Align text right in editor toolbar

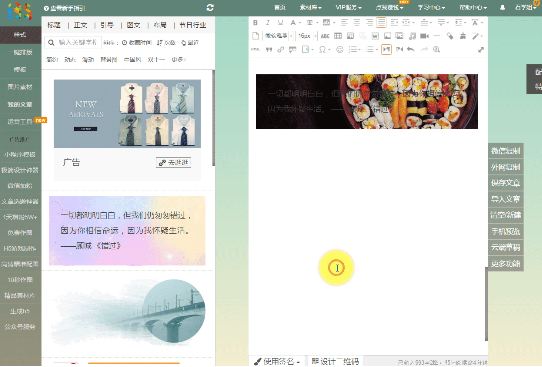(x=369, y=23)
